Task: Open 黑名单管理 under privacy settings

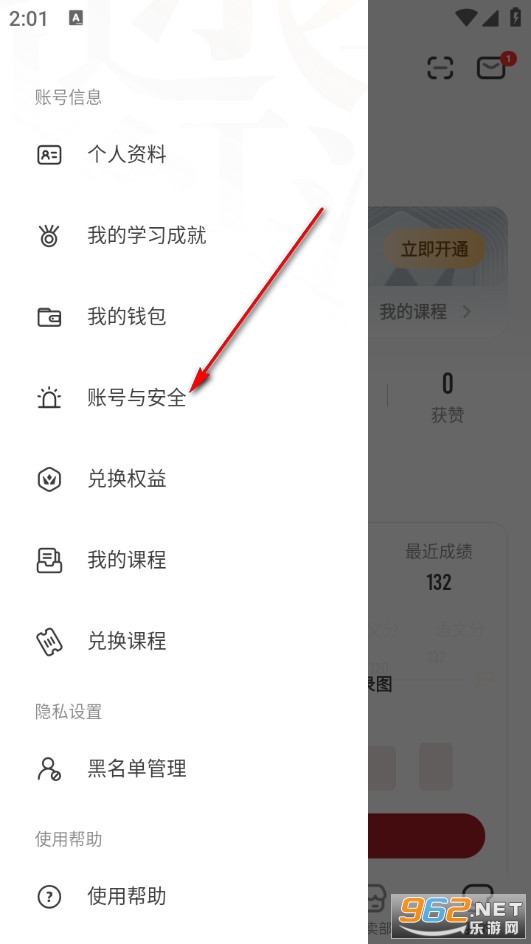Action: pyautogui.click(x=184, y=769)
